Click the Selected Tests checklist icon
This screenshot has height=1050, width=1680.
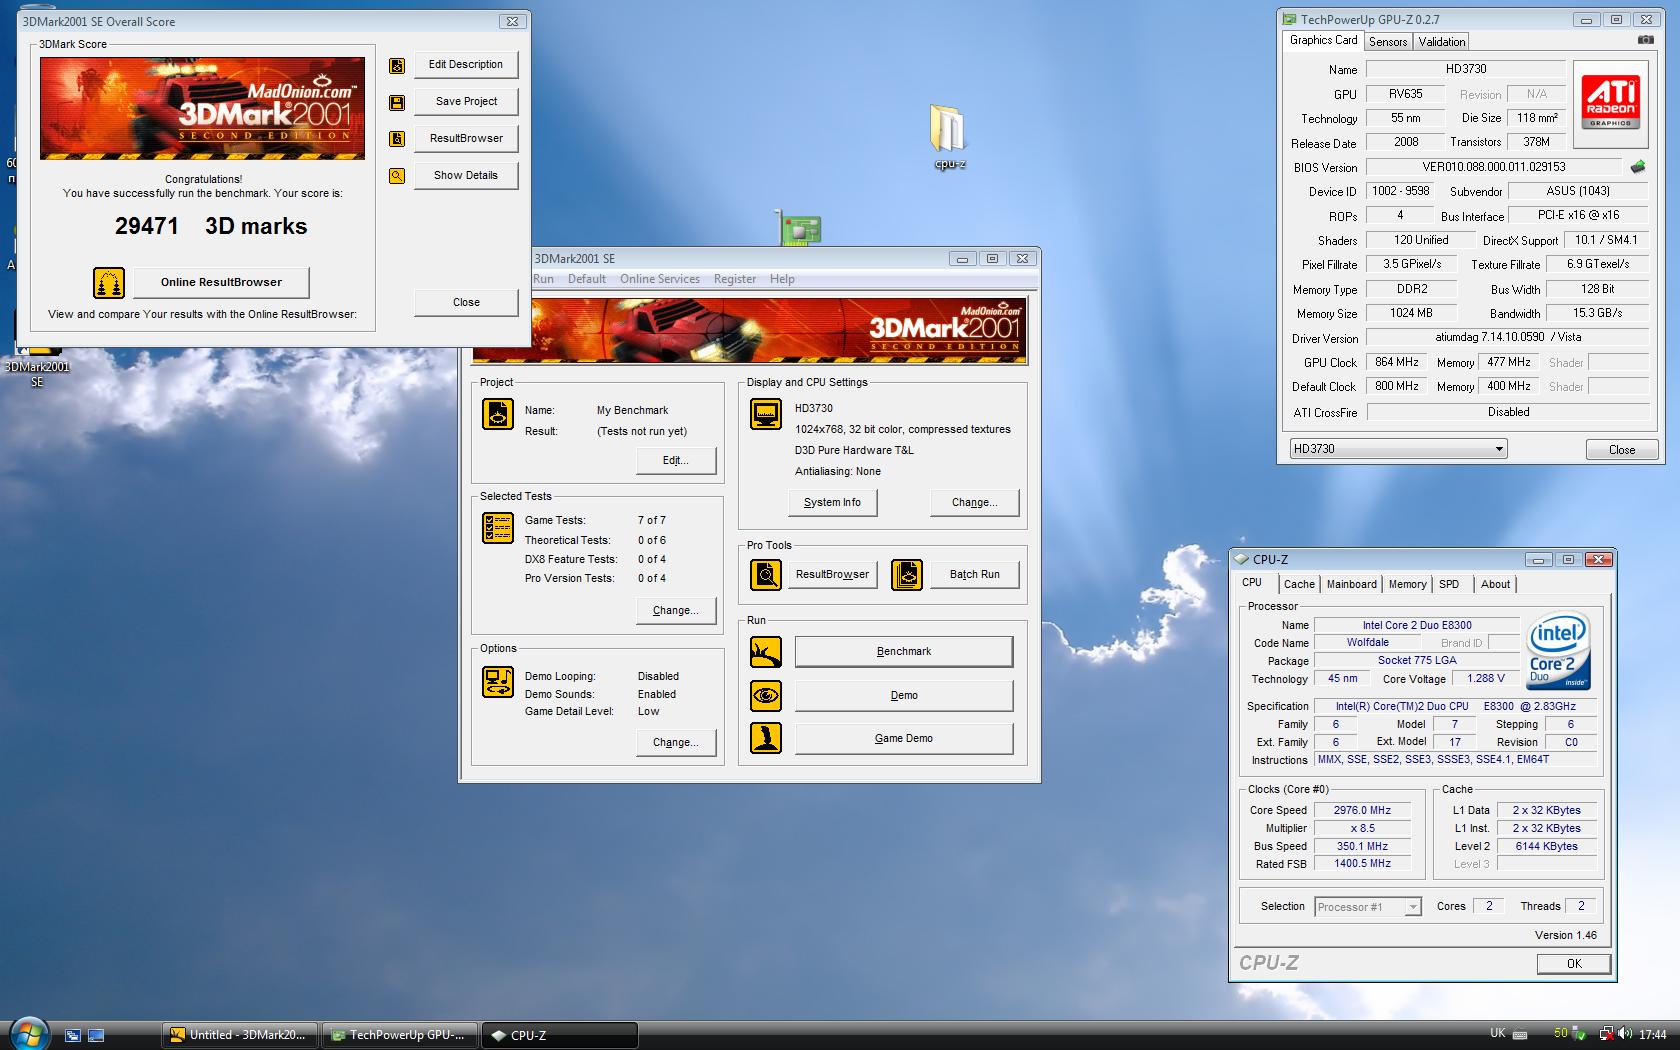click(498, 527)
